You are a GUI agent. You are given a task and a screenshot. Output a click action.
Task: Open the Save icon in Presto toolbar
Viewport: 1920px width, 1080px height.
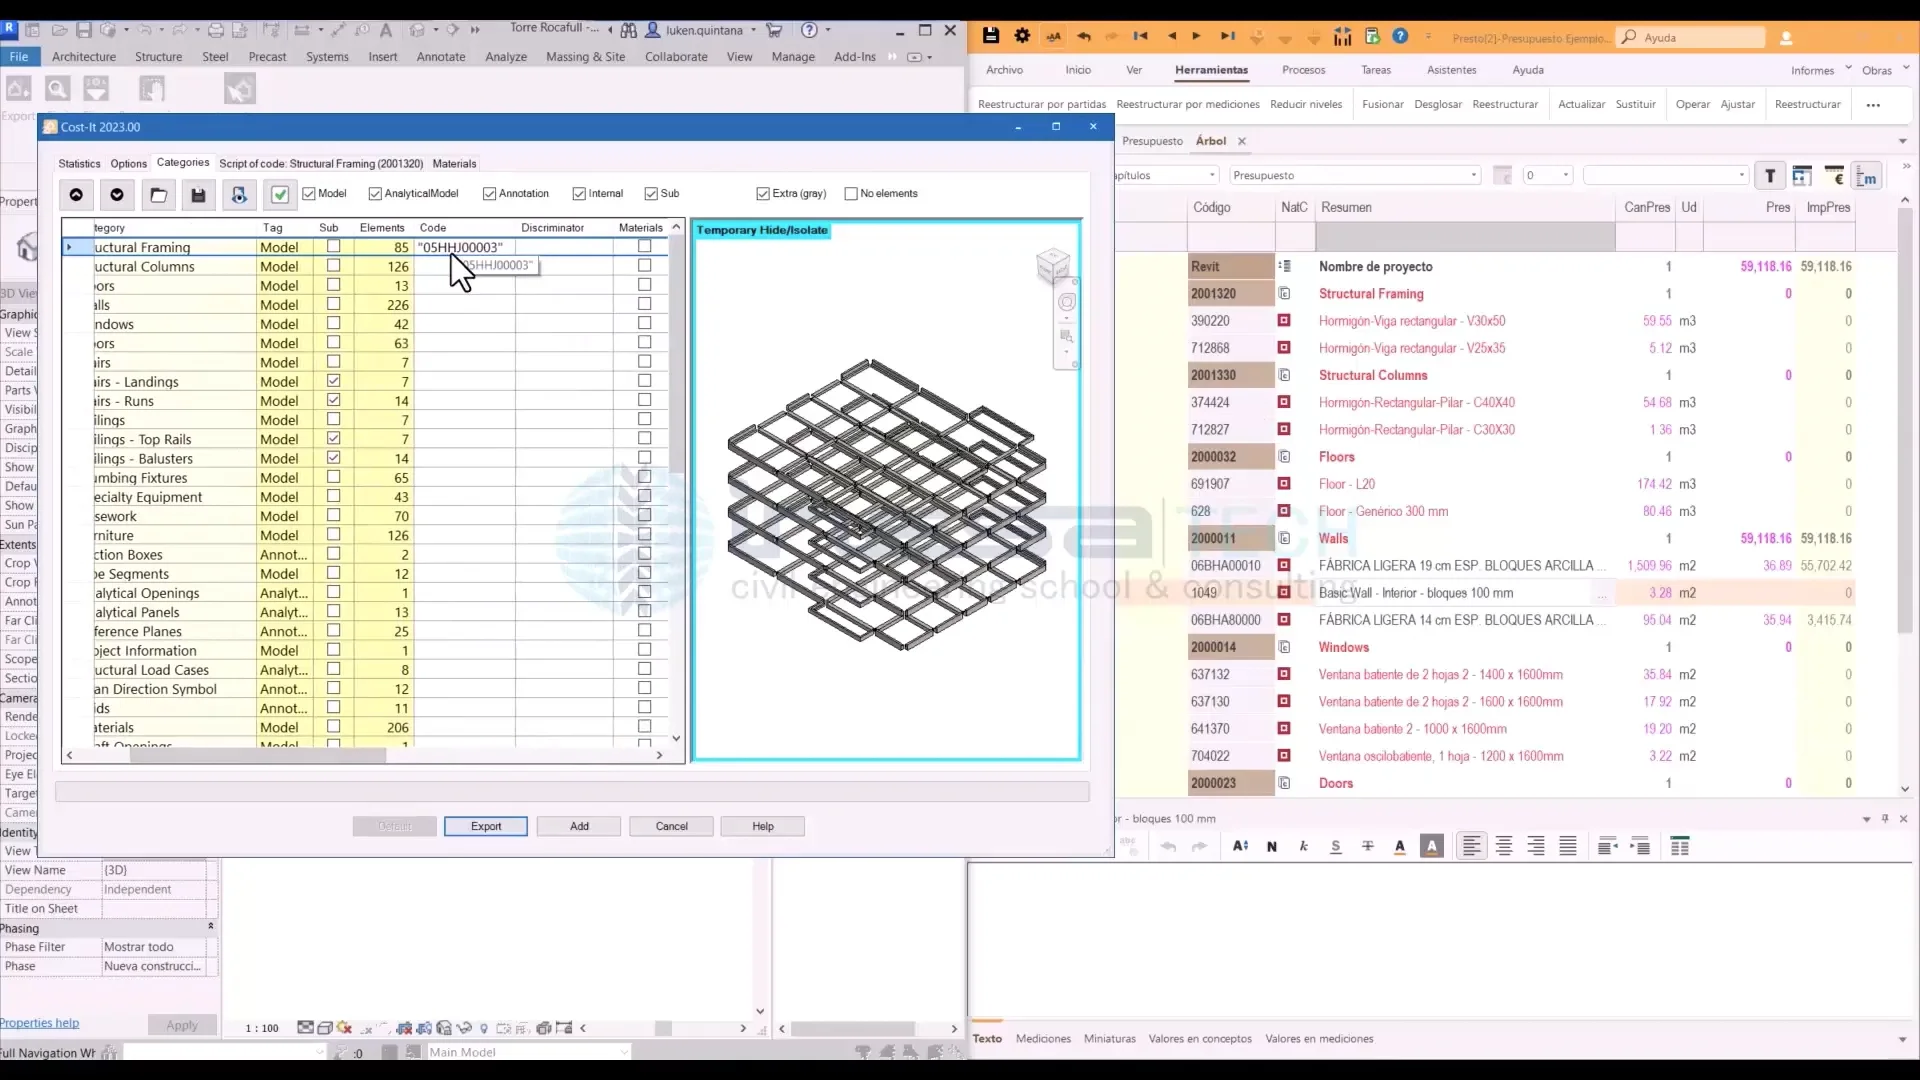(x=990, y=36)
